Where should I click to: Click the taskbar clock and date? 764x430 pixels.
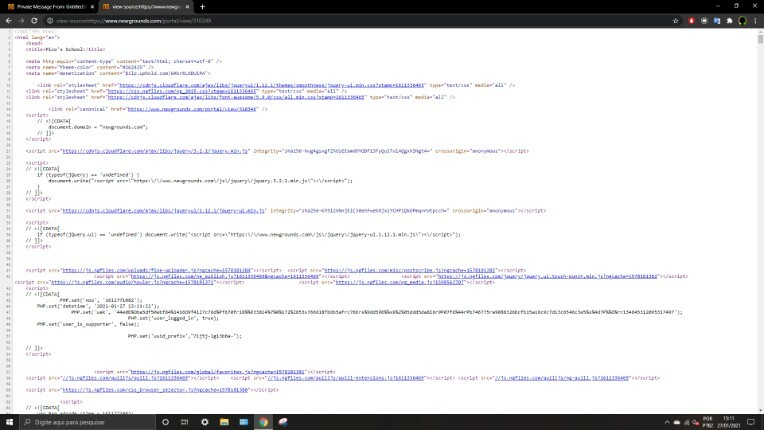coord(728,422)
